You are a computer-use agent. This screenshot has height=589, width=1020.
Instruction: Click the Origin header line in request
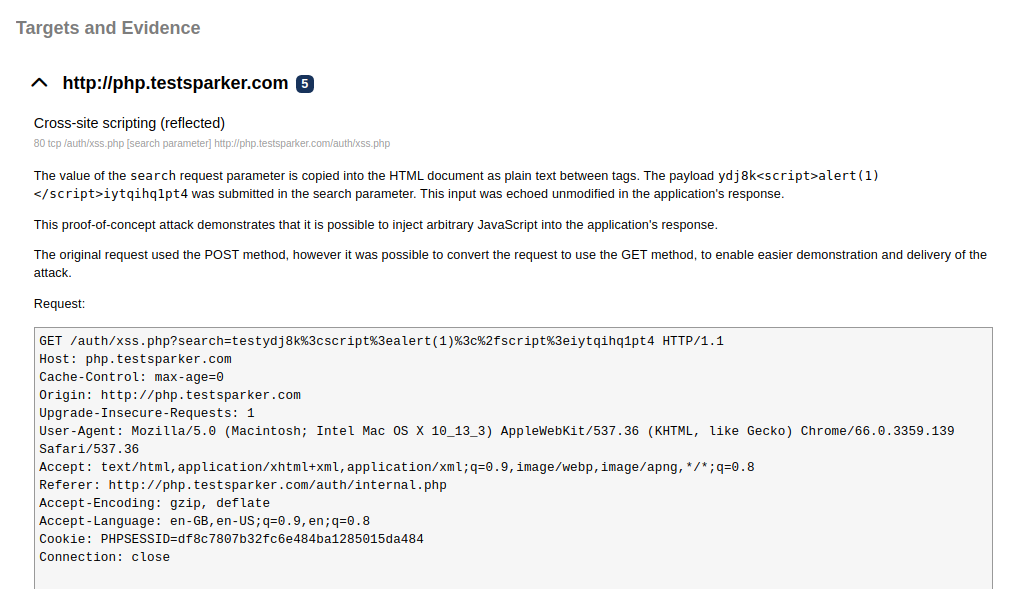pos(170,395)
